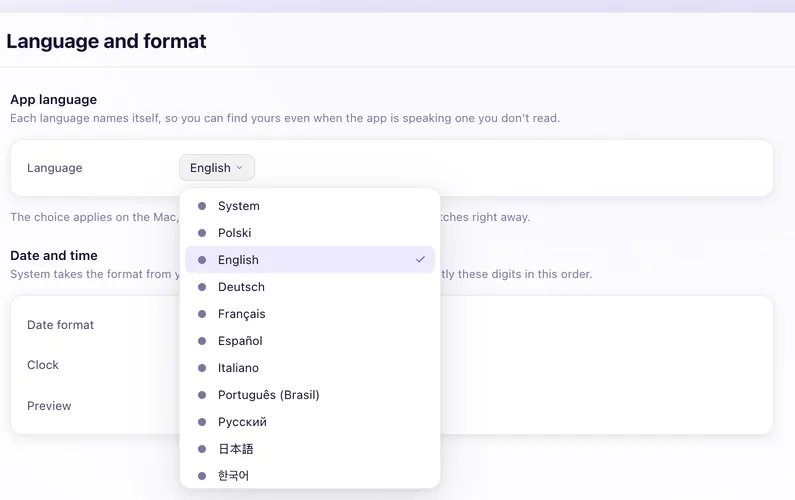Choose Português (Brasil) from the list

coord(310,395)
